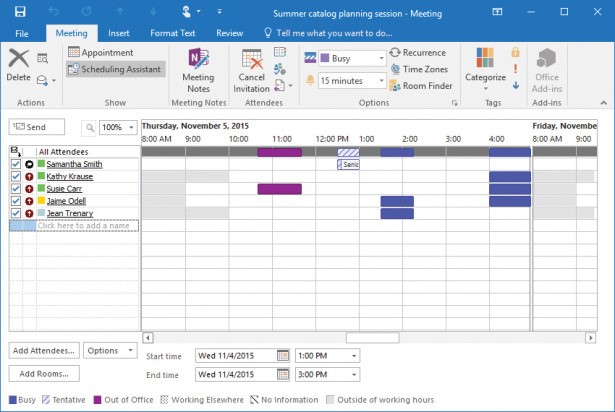Open the Categorize color menu

point(486,65)
